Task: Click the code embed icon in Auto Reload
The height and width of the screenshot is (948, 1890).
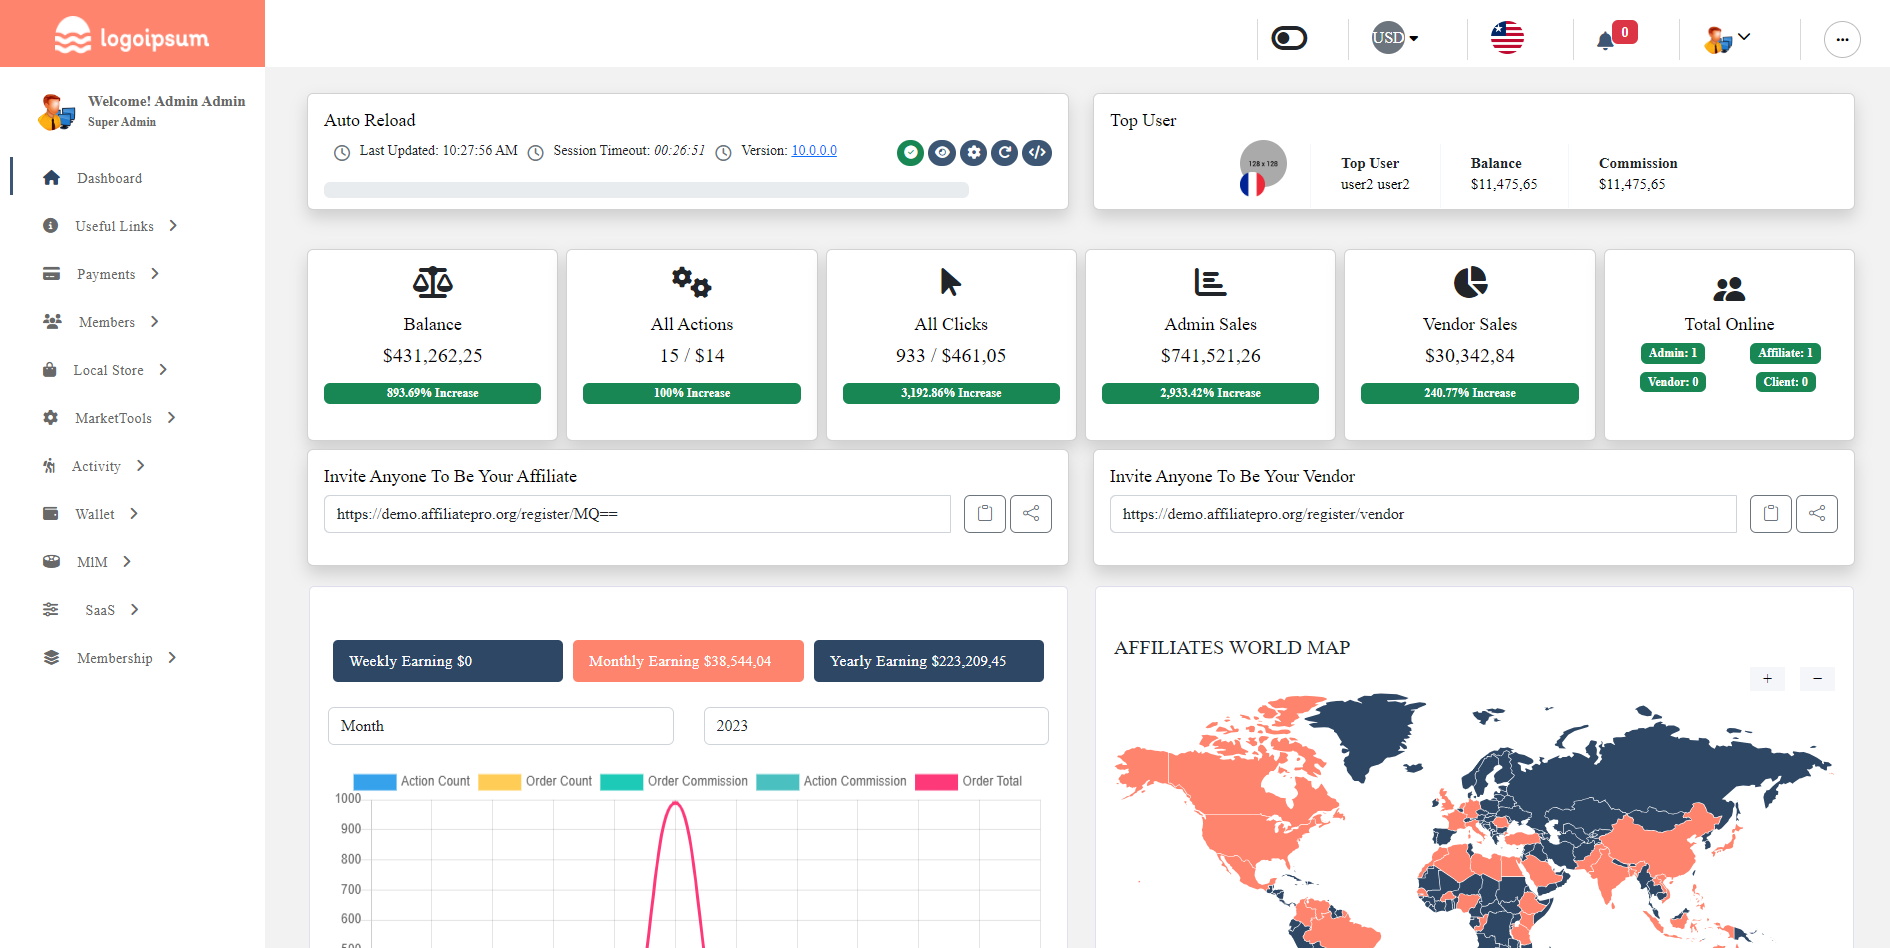Action: [x=1037, y=152]
